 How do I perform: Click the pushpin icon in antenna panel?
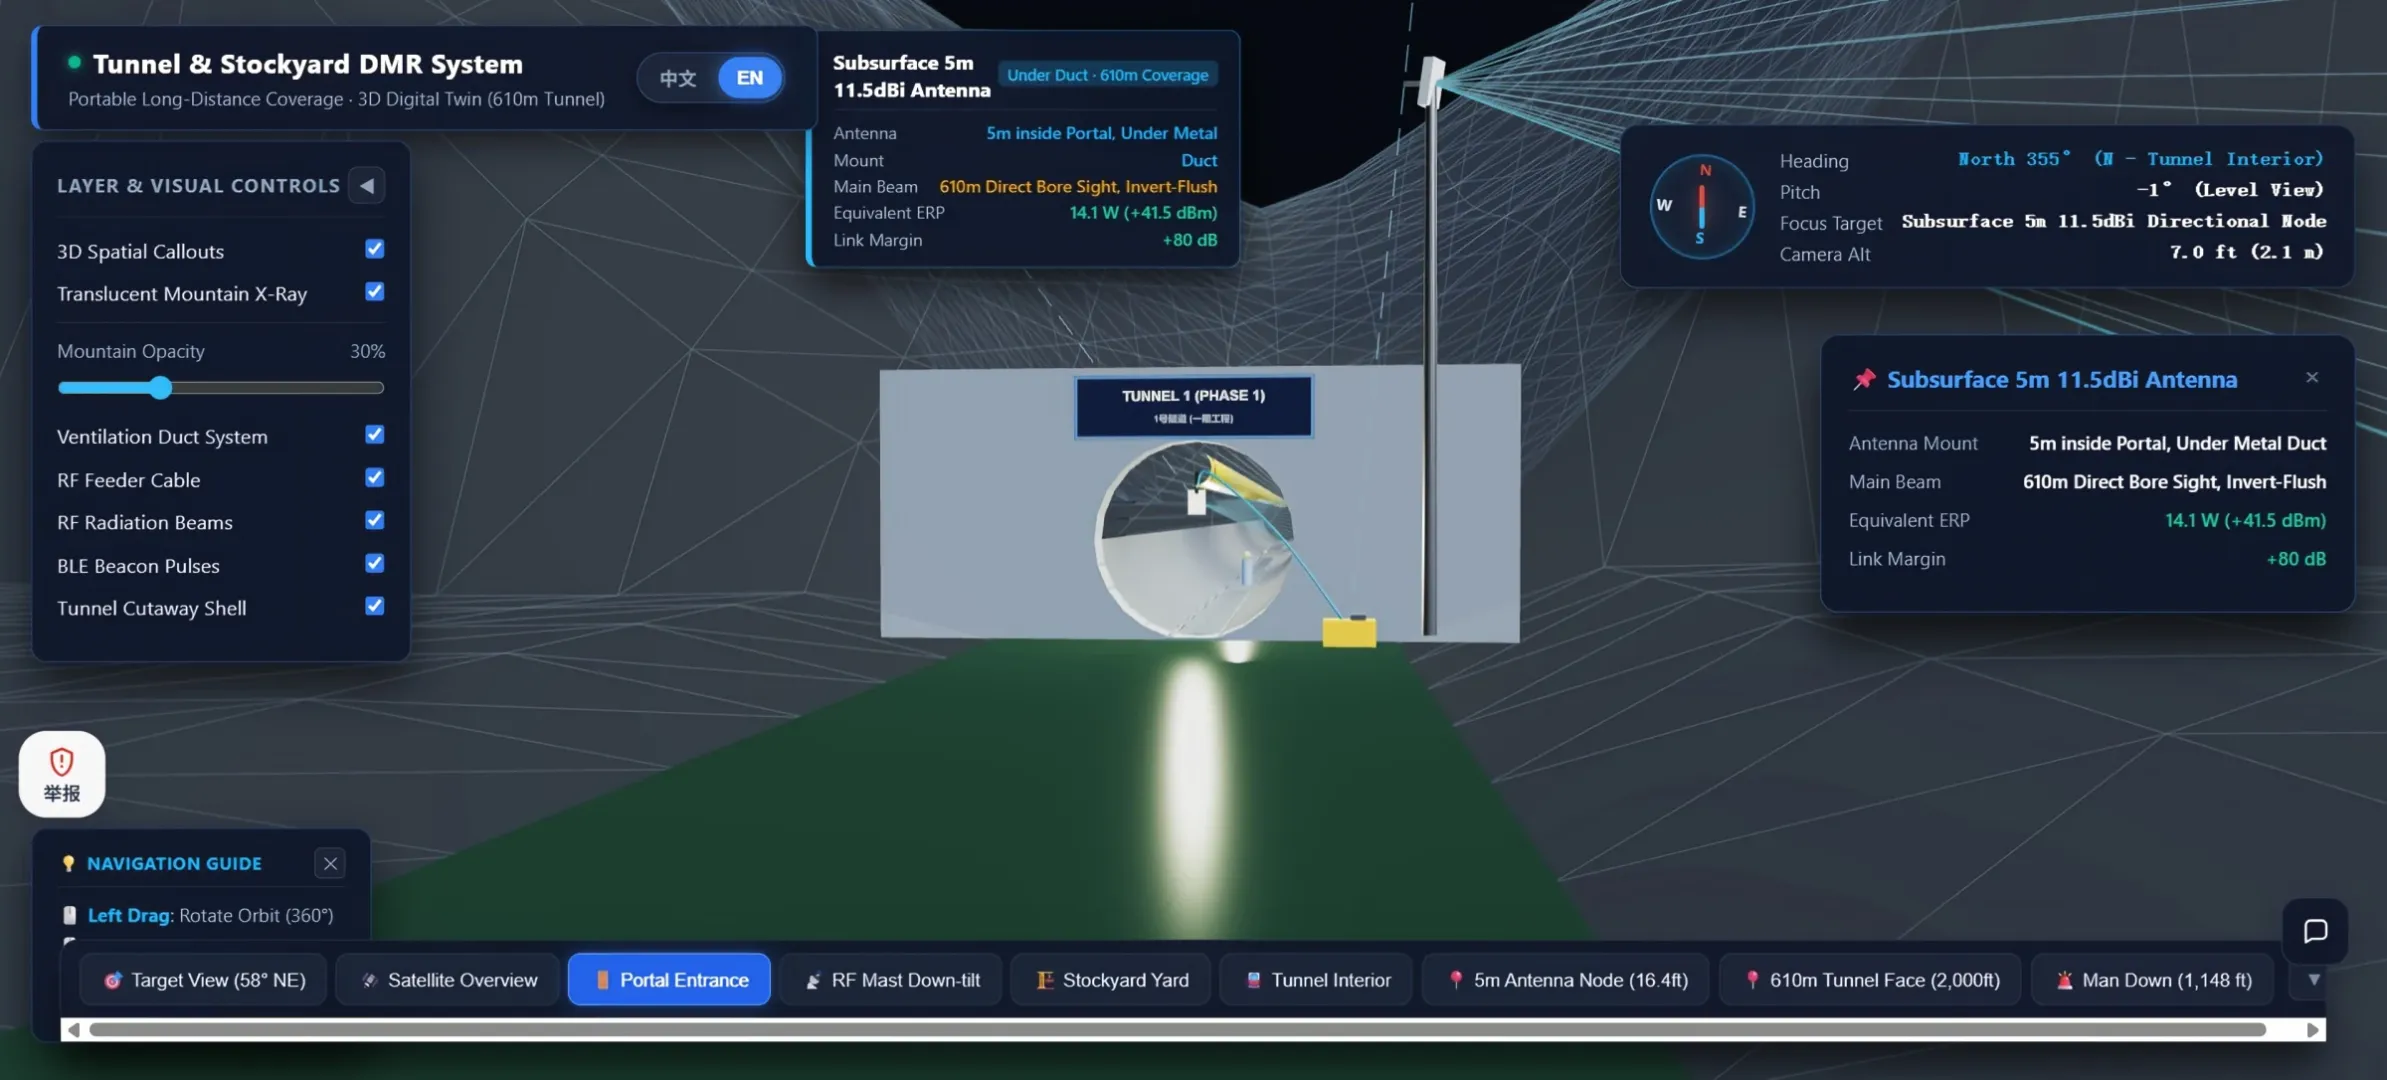(x=1863, y=380)
